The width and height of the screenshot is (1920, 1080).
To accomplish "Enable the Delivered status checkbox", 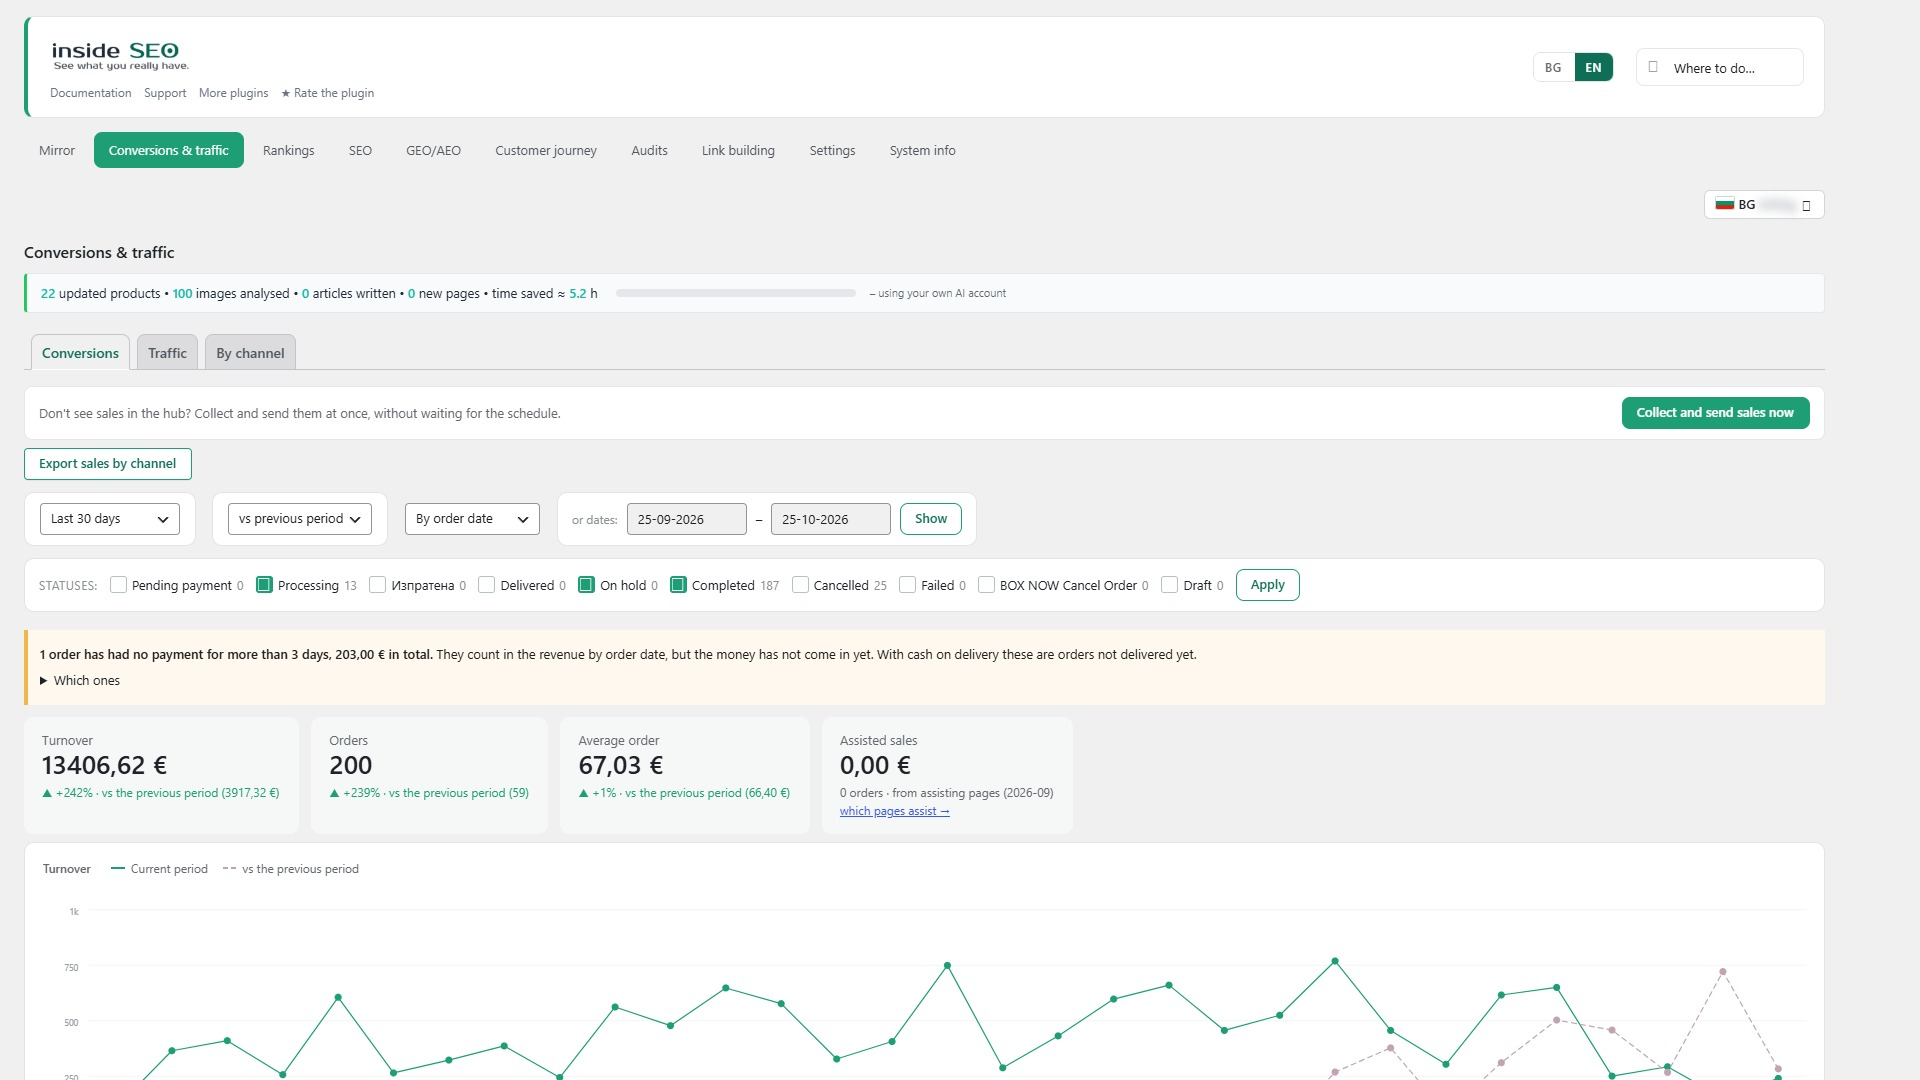I will pos(486,585).
